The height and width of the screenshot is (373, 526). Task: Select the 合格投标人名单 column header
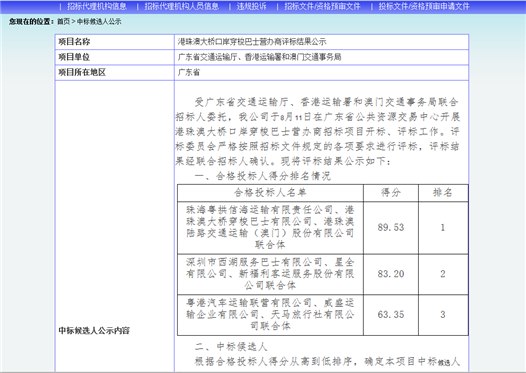(x=270, y=193)
